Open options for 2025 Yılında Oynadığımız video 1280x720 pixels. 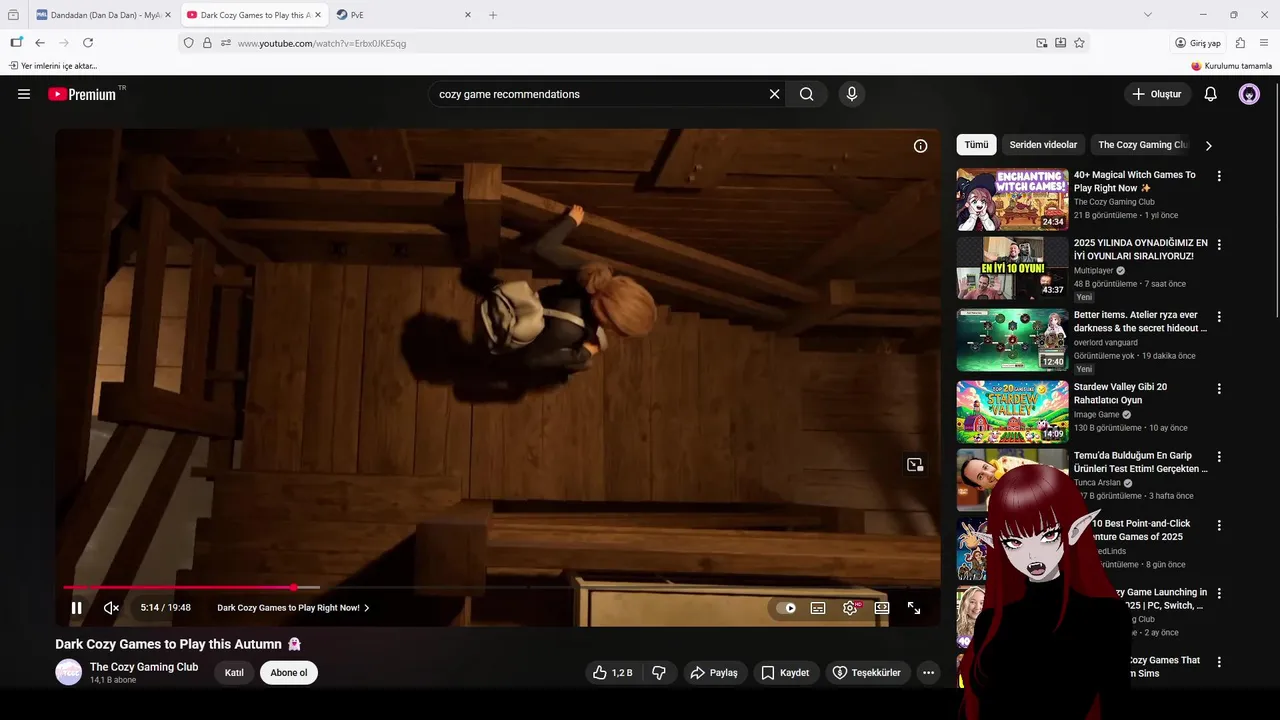(x=1219, y=244)
